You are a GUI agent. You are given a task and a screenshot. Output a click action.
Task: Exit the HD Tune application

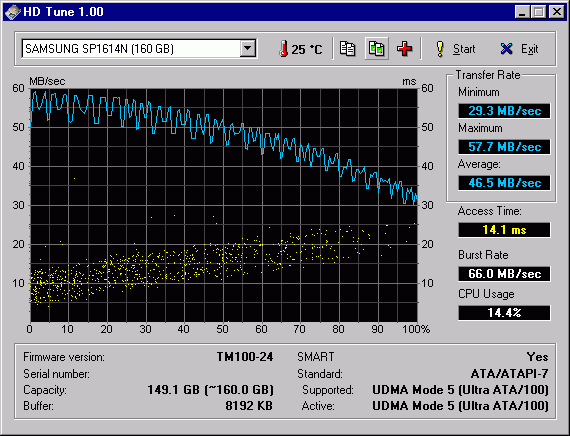529,49
